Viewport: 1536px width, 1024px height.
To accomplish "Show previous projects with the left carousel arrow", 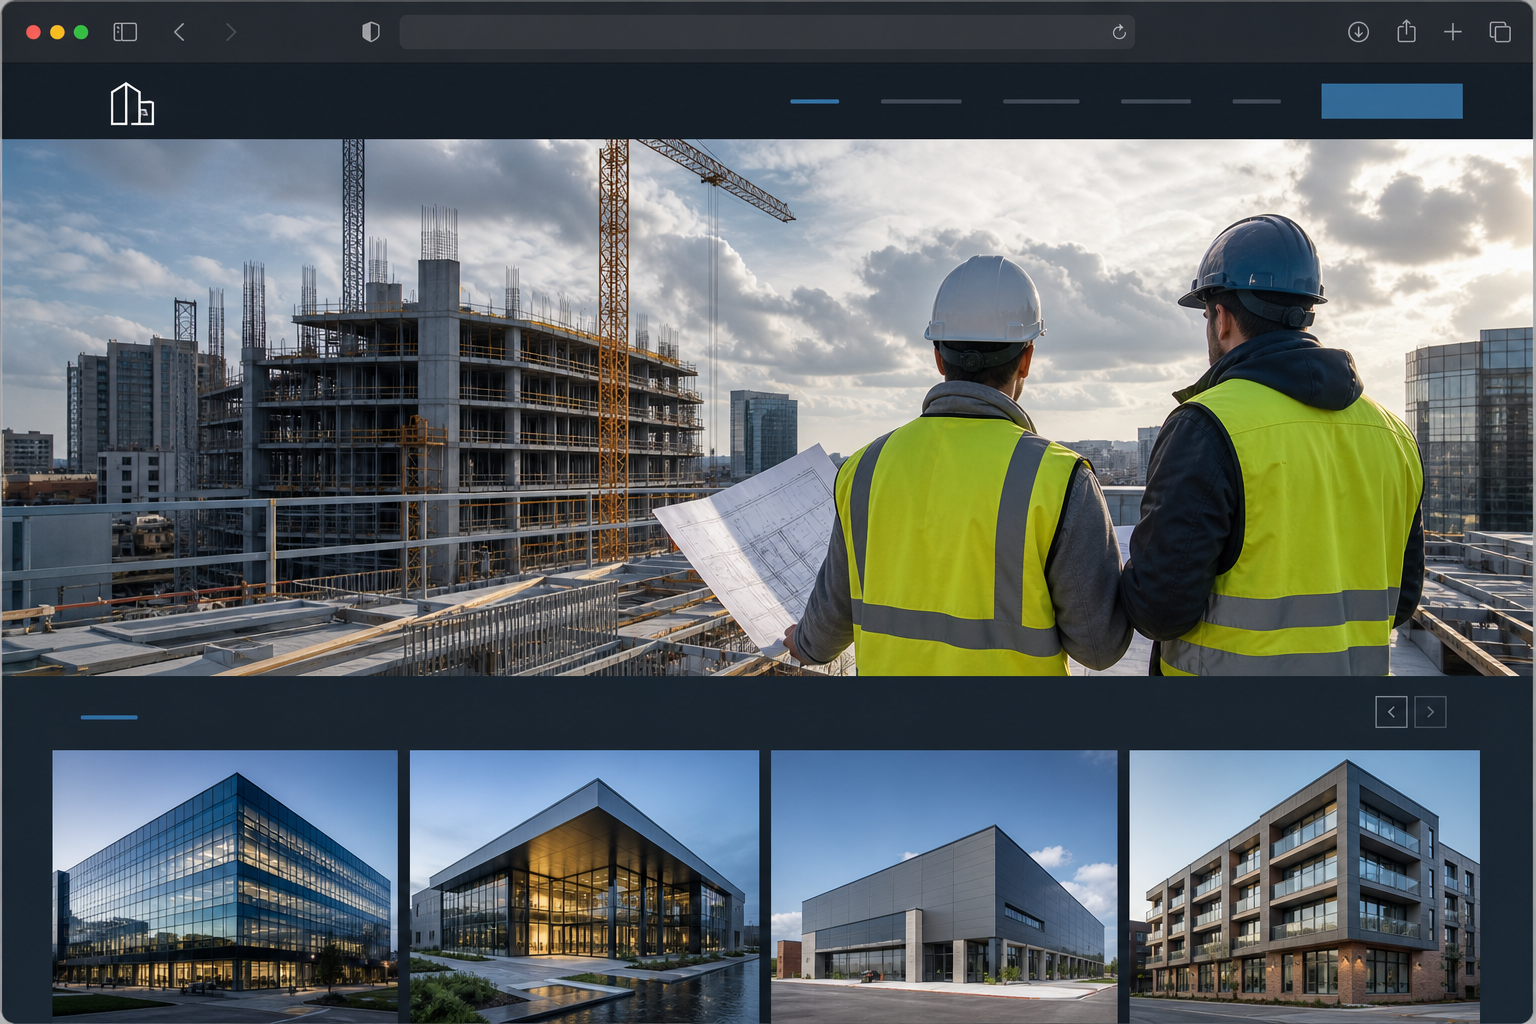I will [1391, 712].
